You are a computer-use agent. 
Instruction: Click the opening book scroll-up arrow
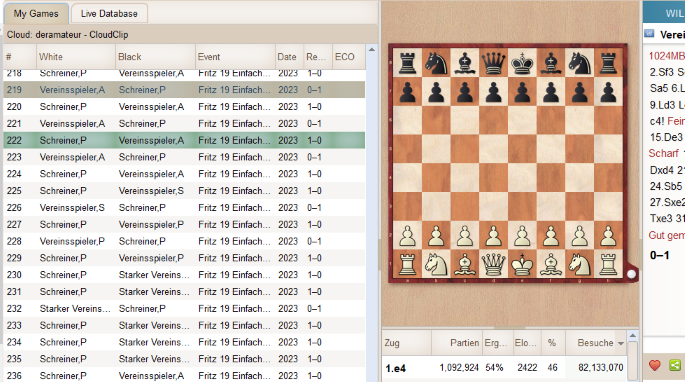[633, 336]
